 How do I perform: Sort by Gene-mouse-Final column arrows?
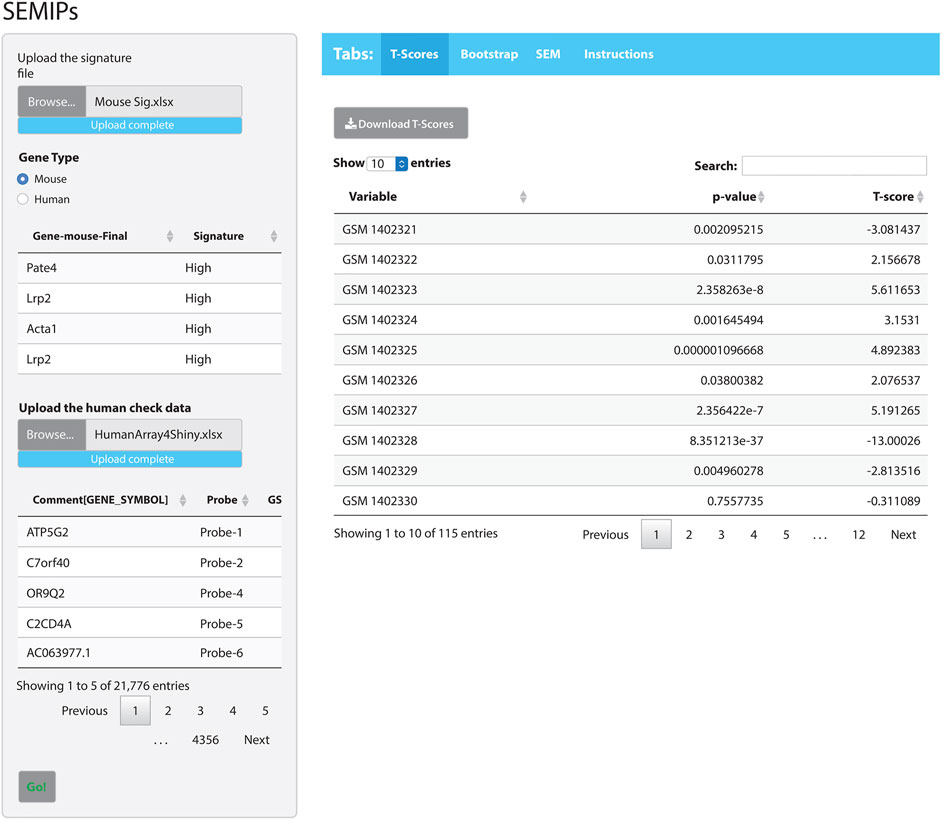[x=170, y=236]
